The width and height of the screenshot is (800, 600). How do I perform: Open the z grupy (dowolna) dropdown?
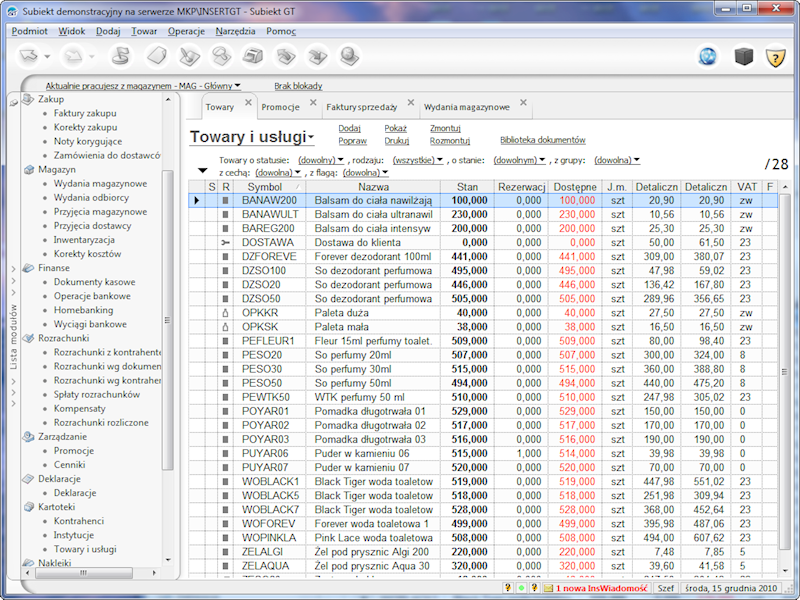(x=617, y=160)
